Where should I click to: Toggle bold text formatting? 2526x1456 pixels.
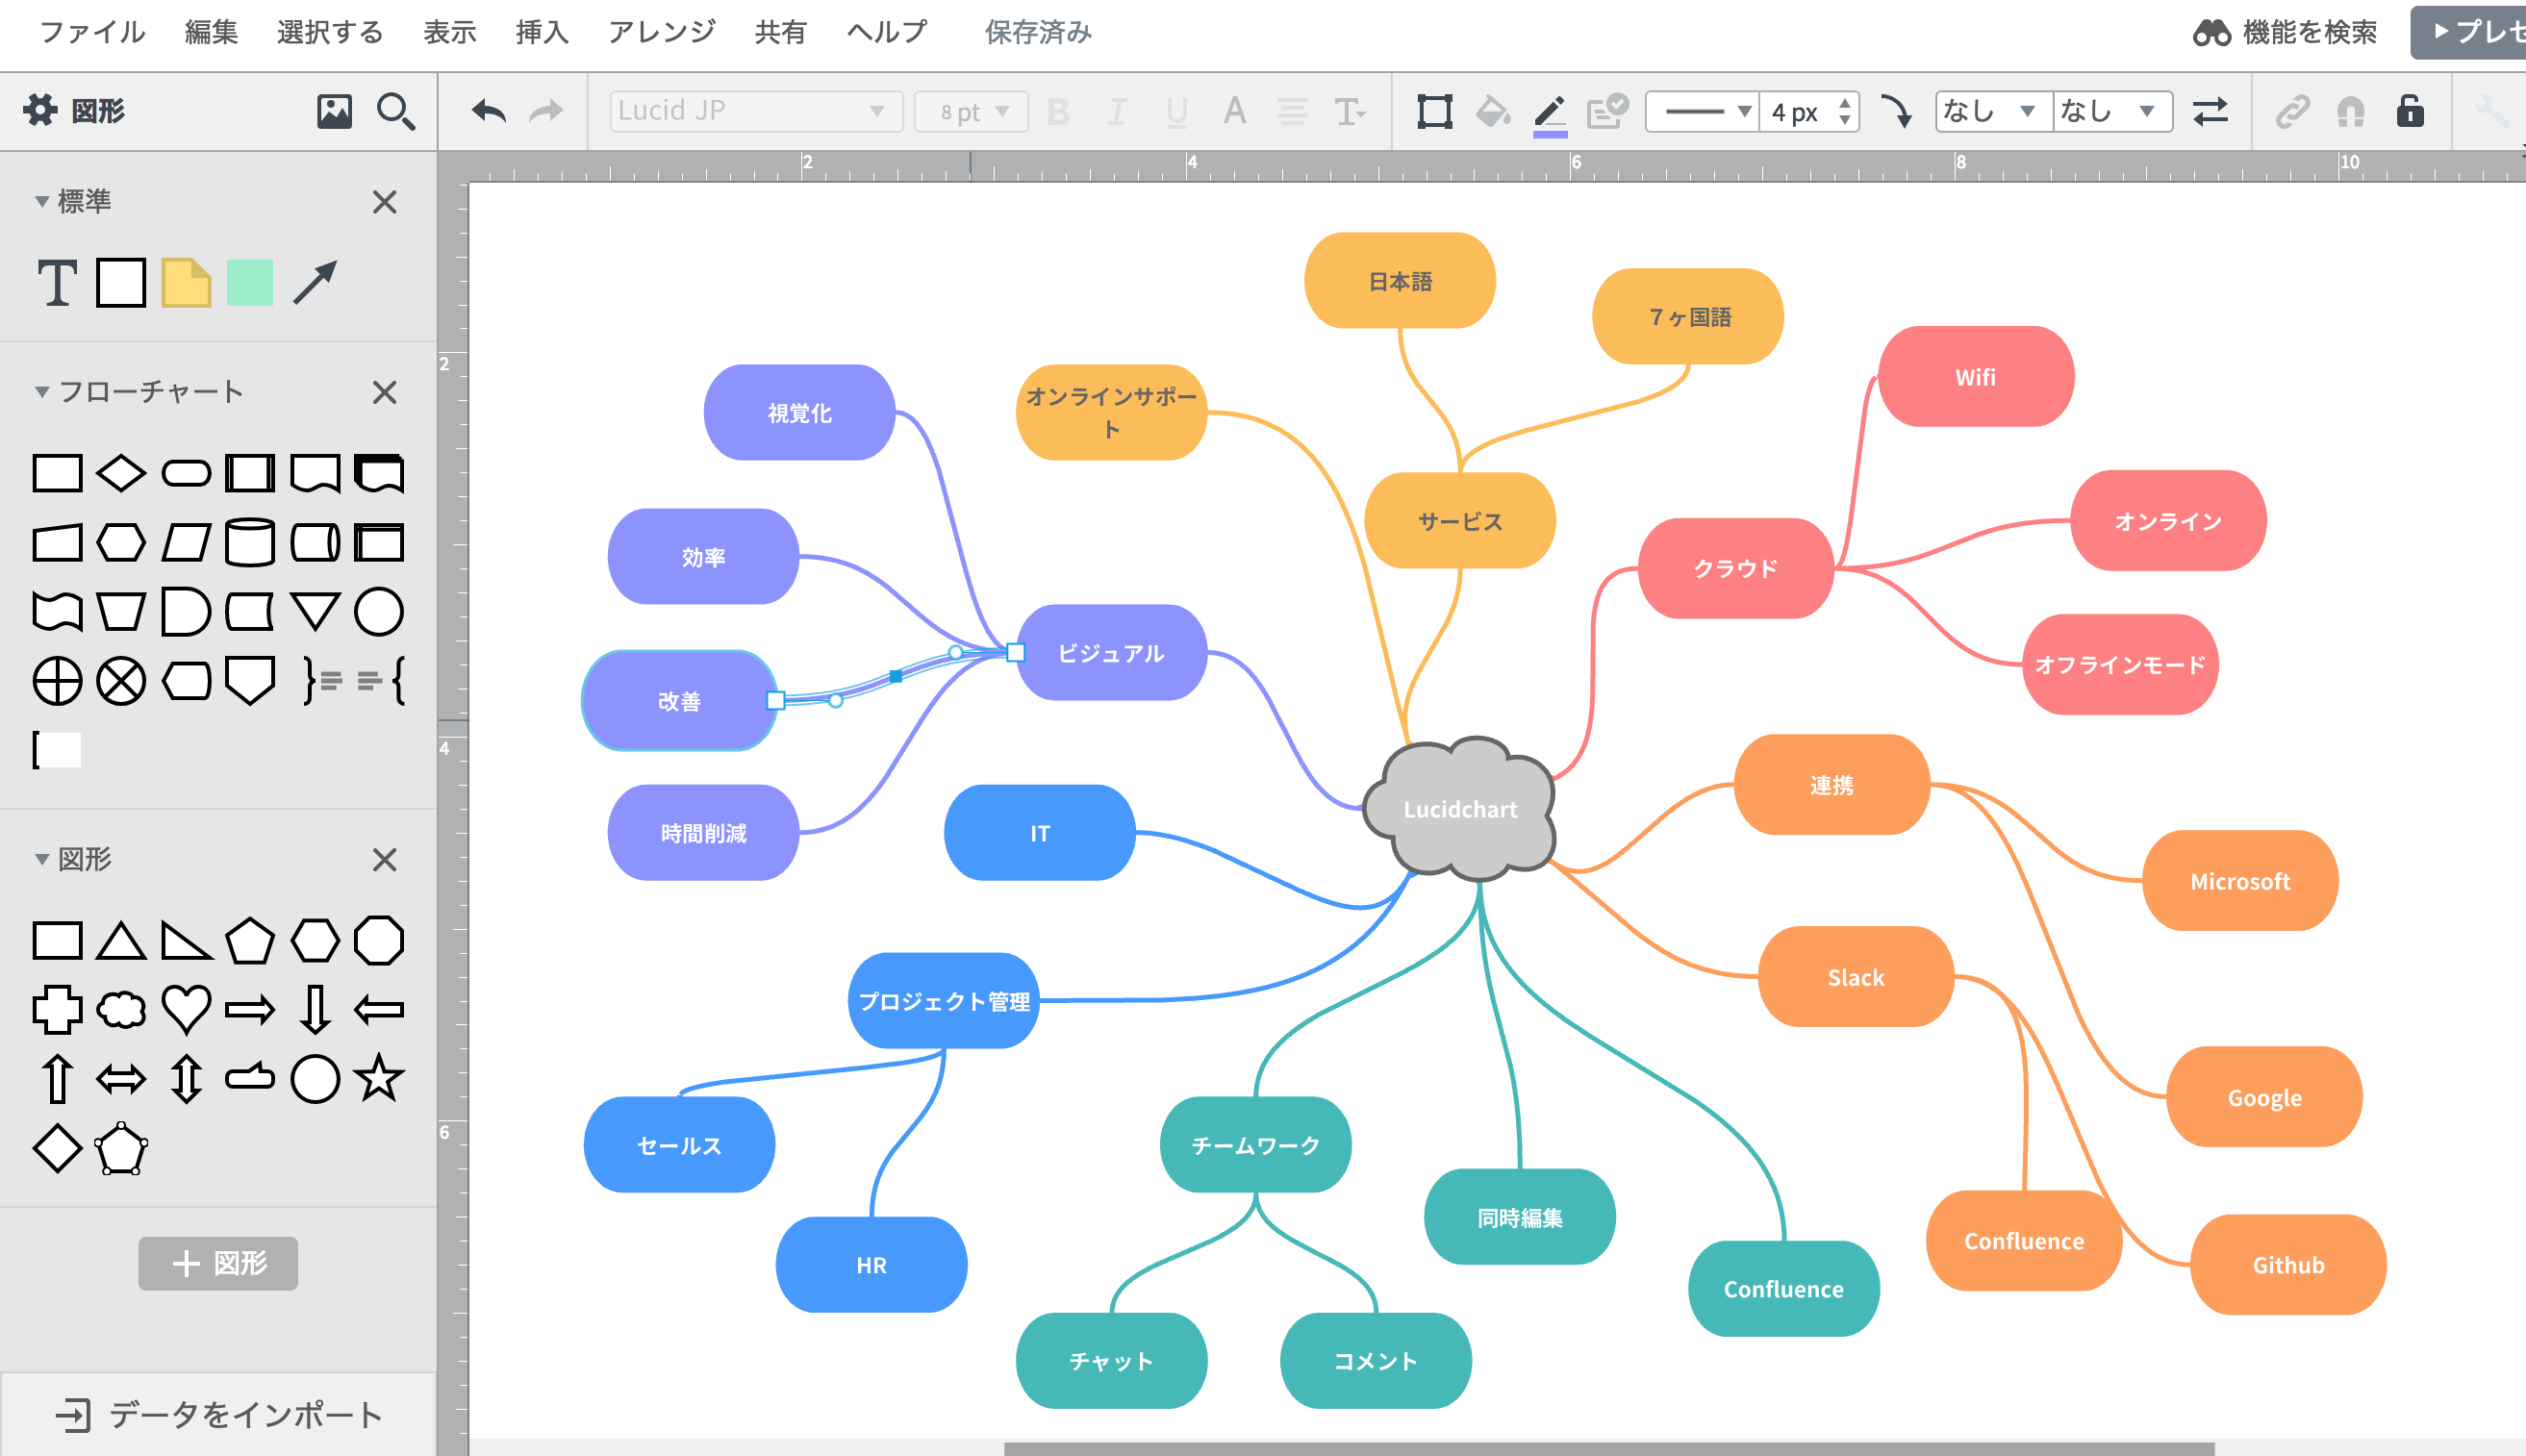1058,111
